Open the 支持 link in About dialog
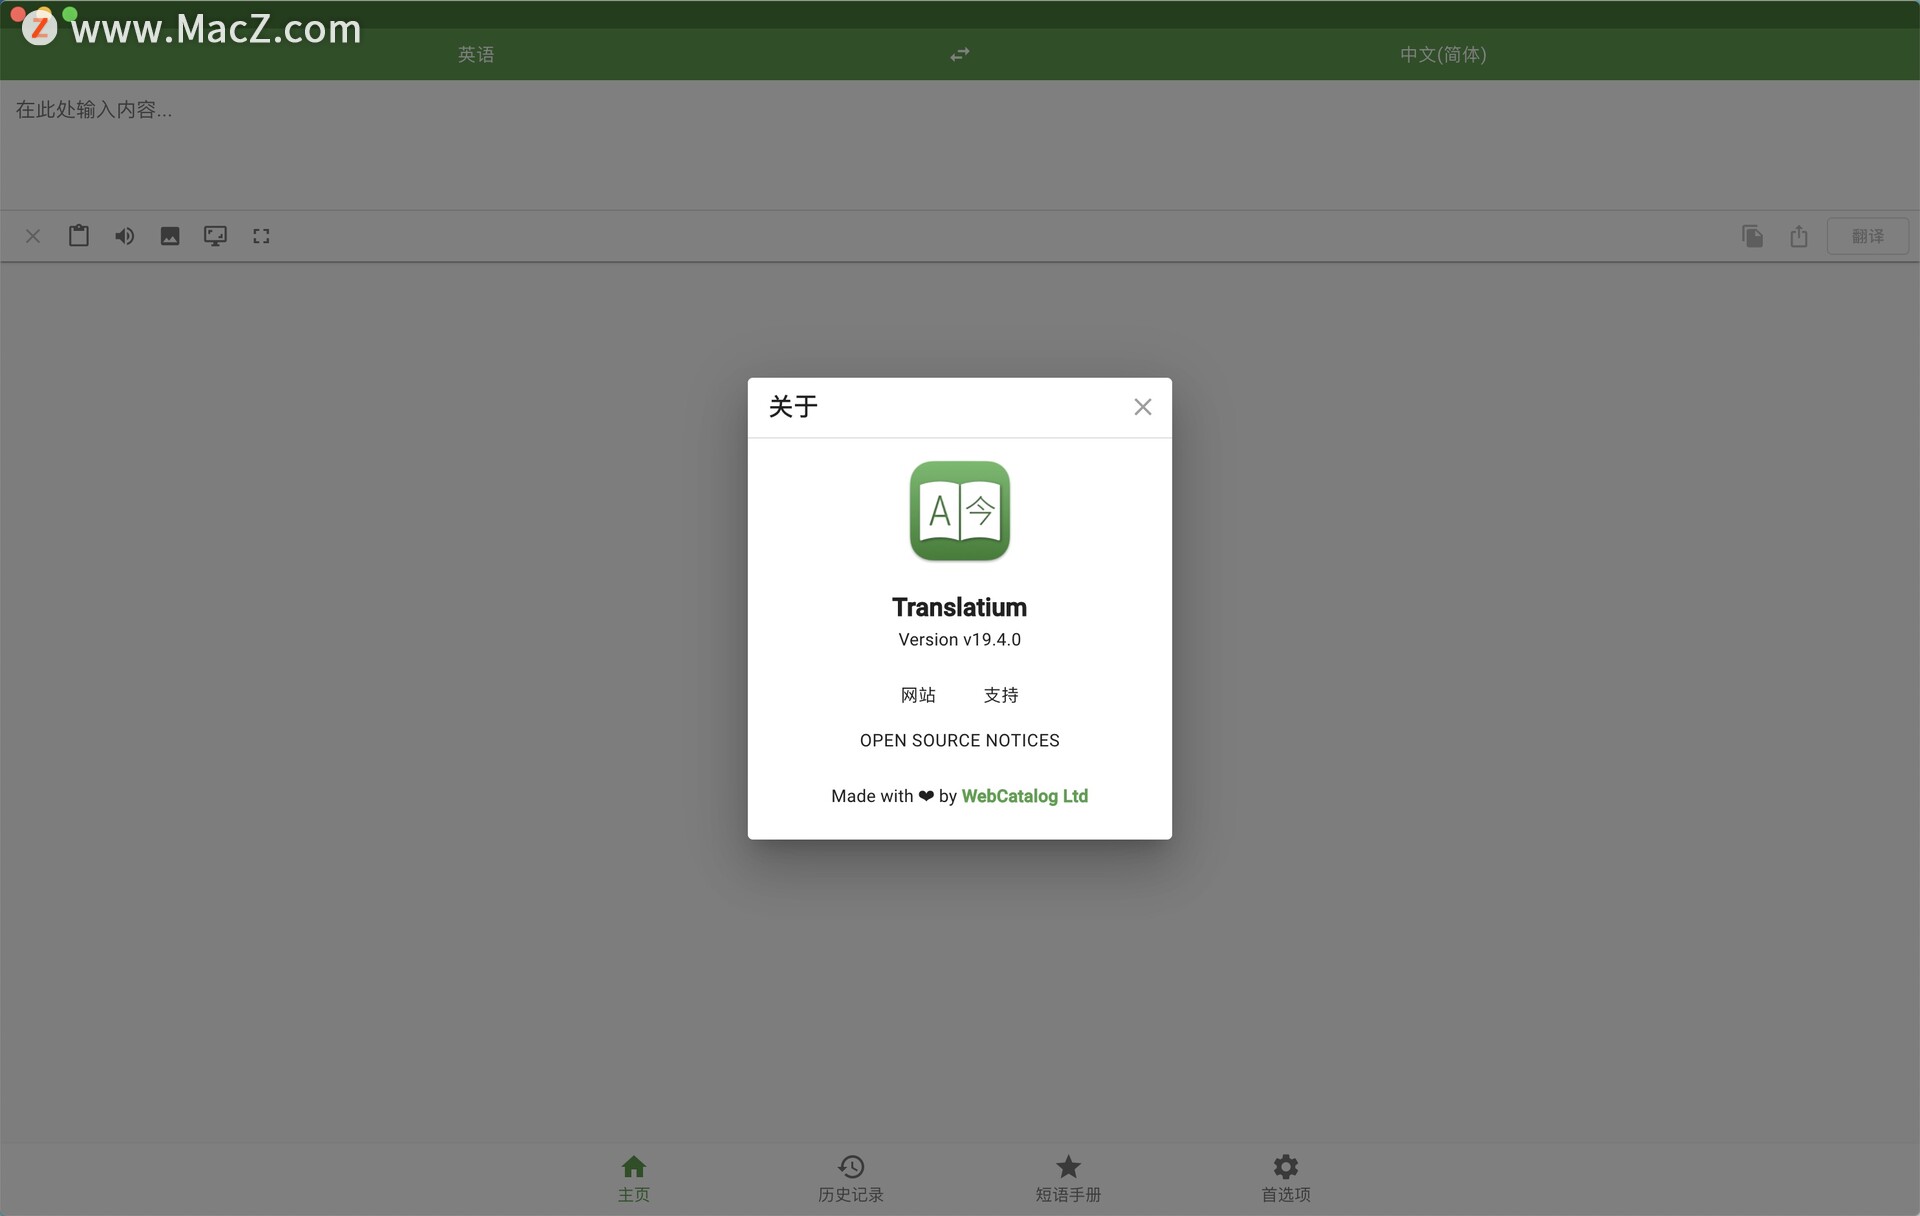Image resolution: width=1920 pixels, height=1216 pixels. click(x=1001, y=695)
